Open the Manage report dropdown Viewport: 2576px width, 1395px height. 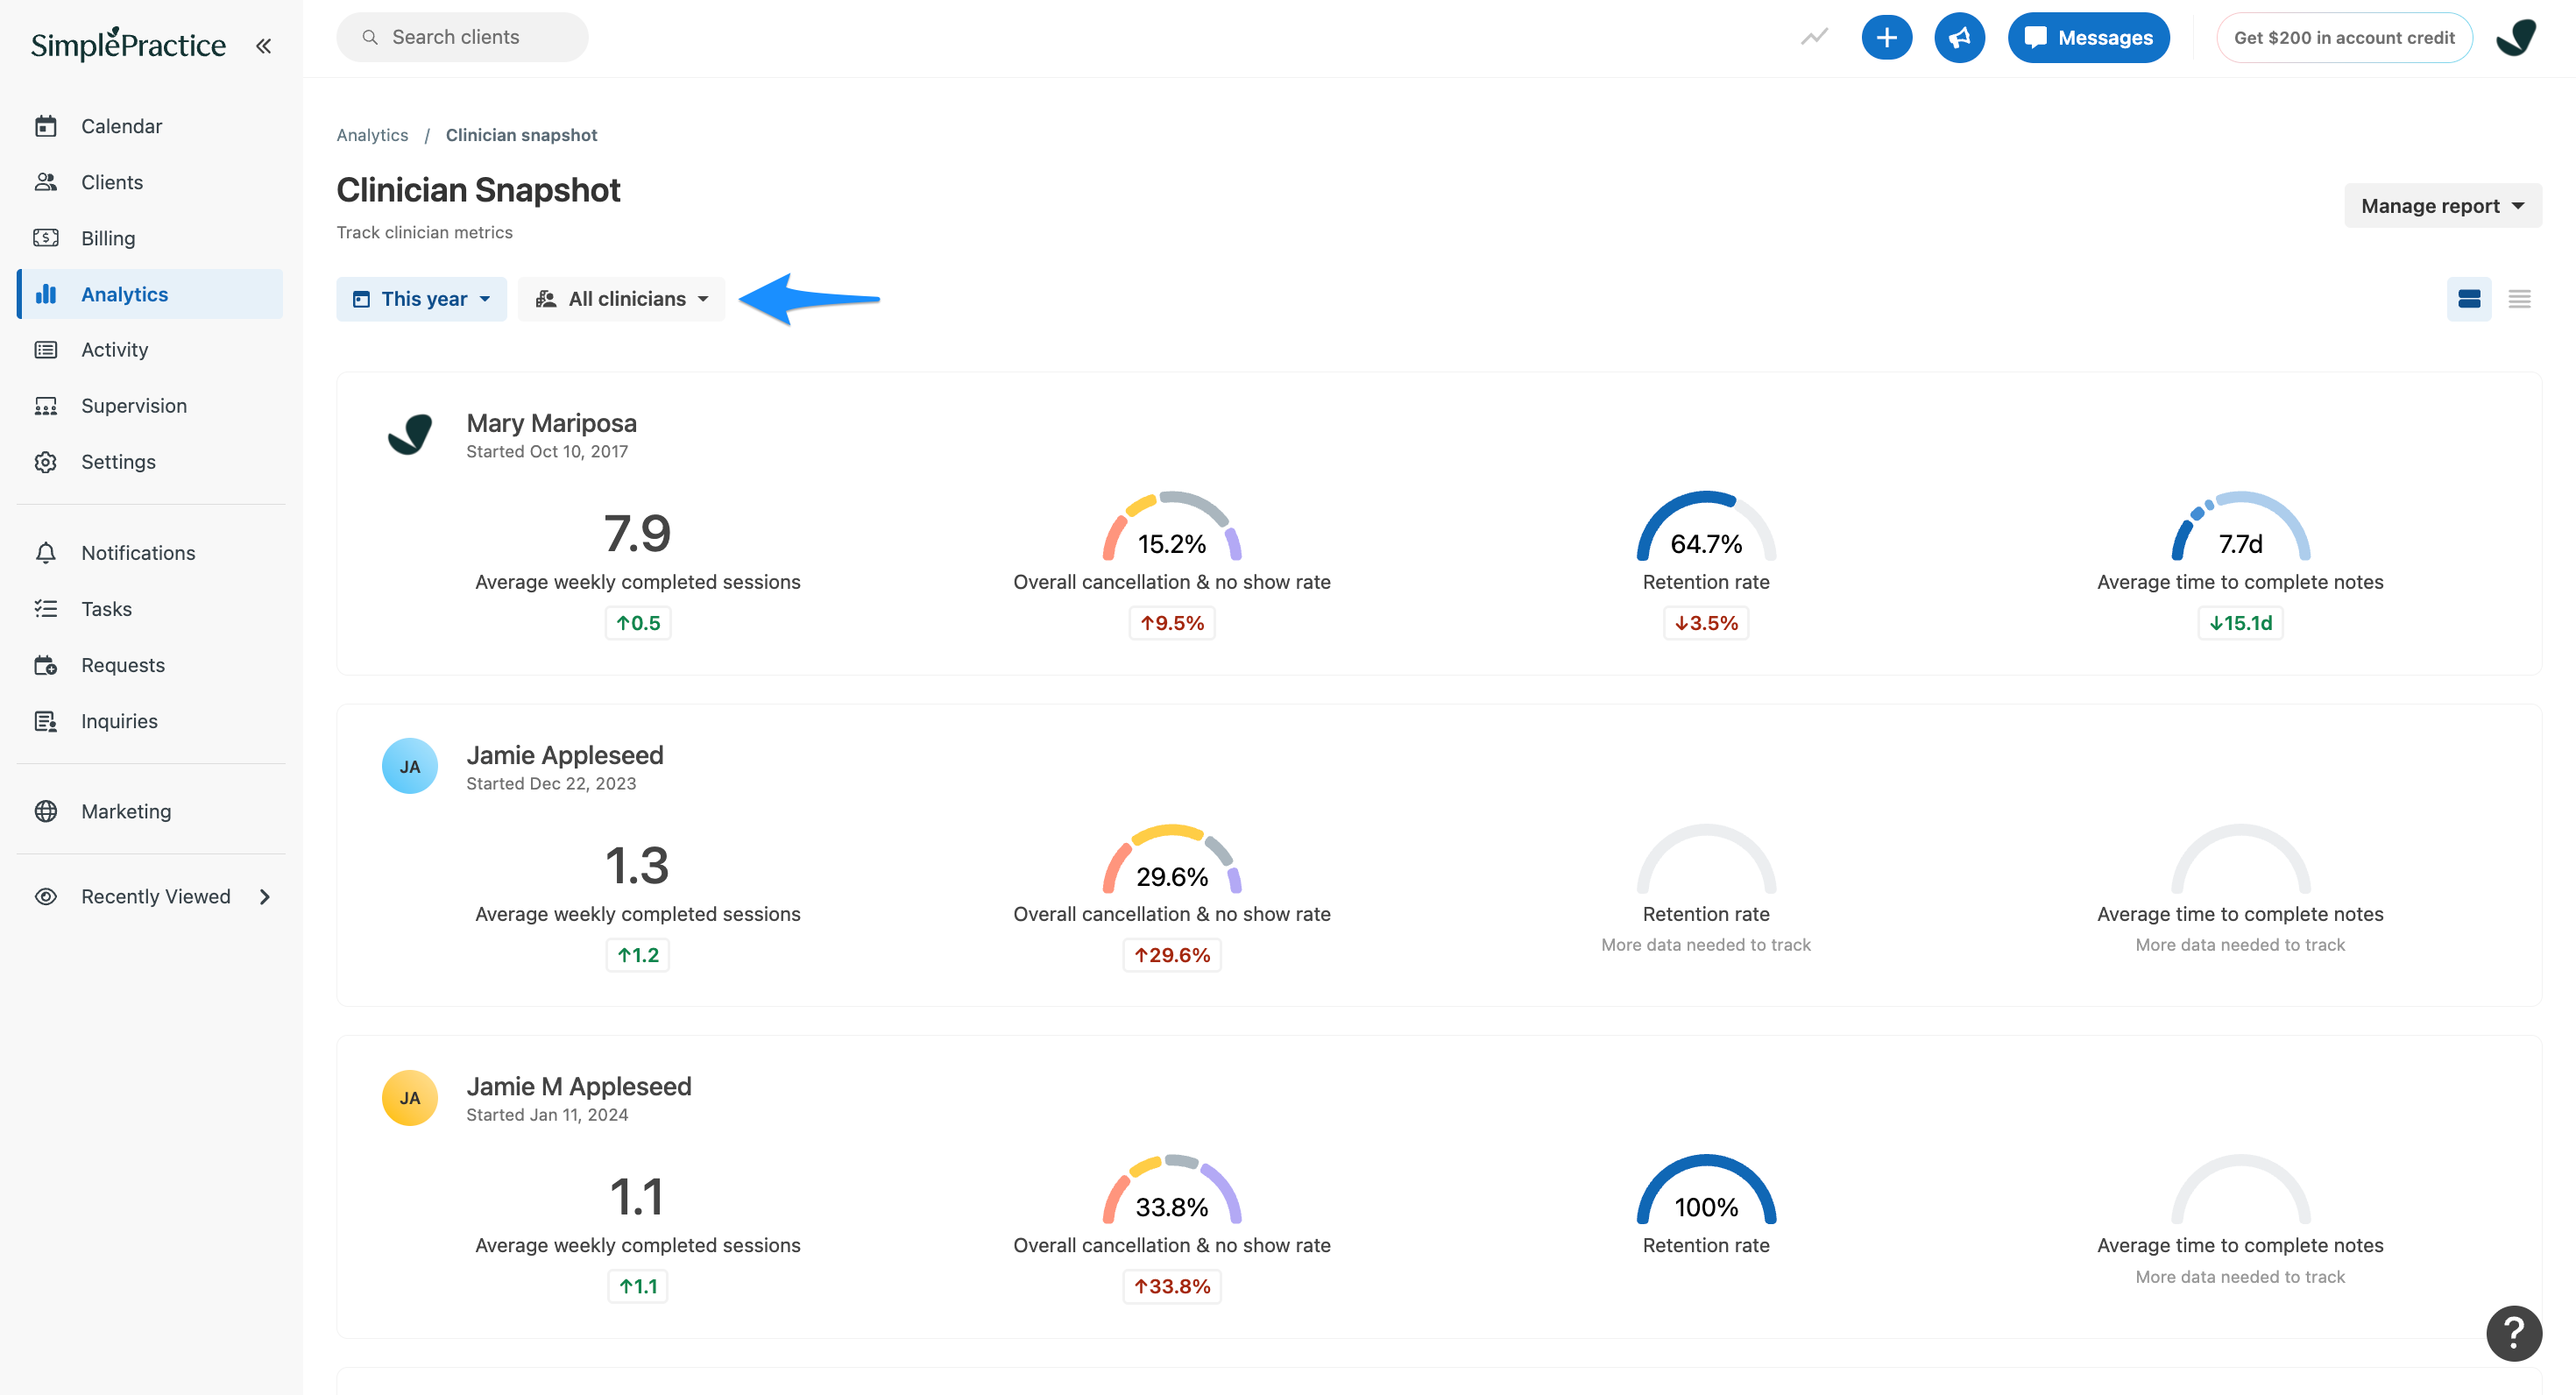[2442, 206]
